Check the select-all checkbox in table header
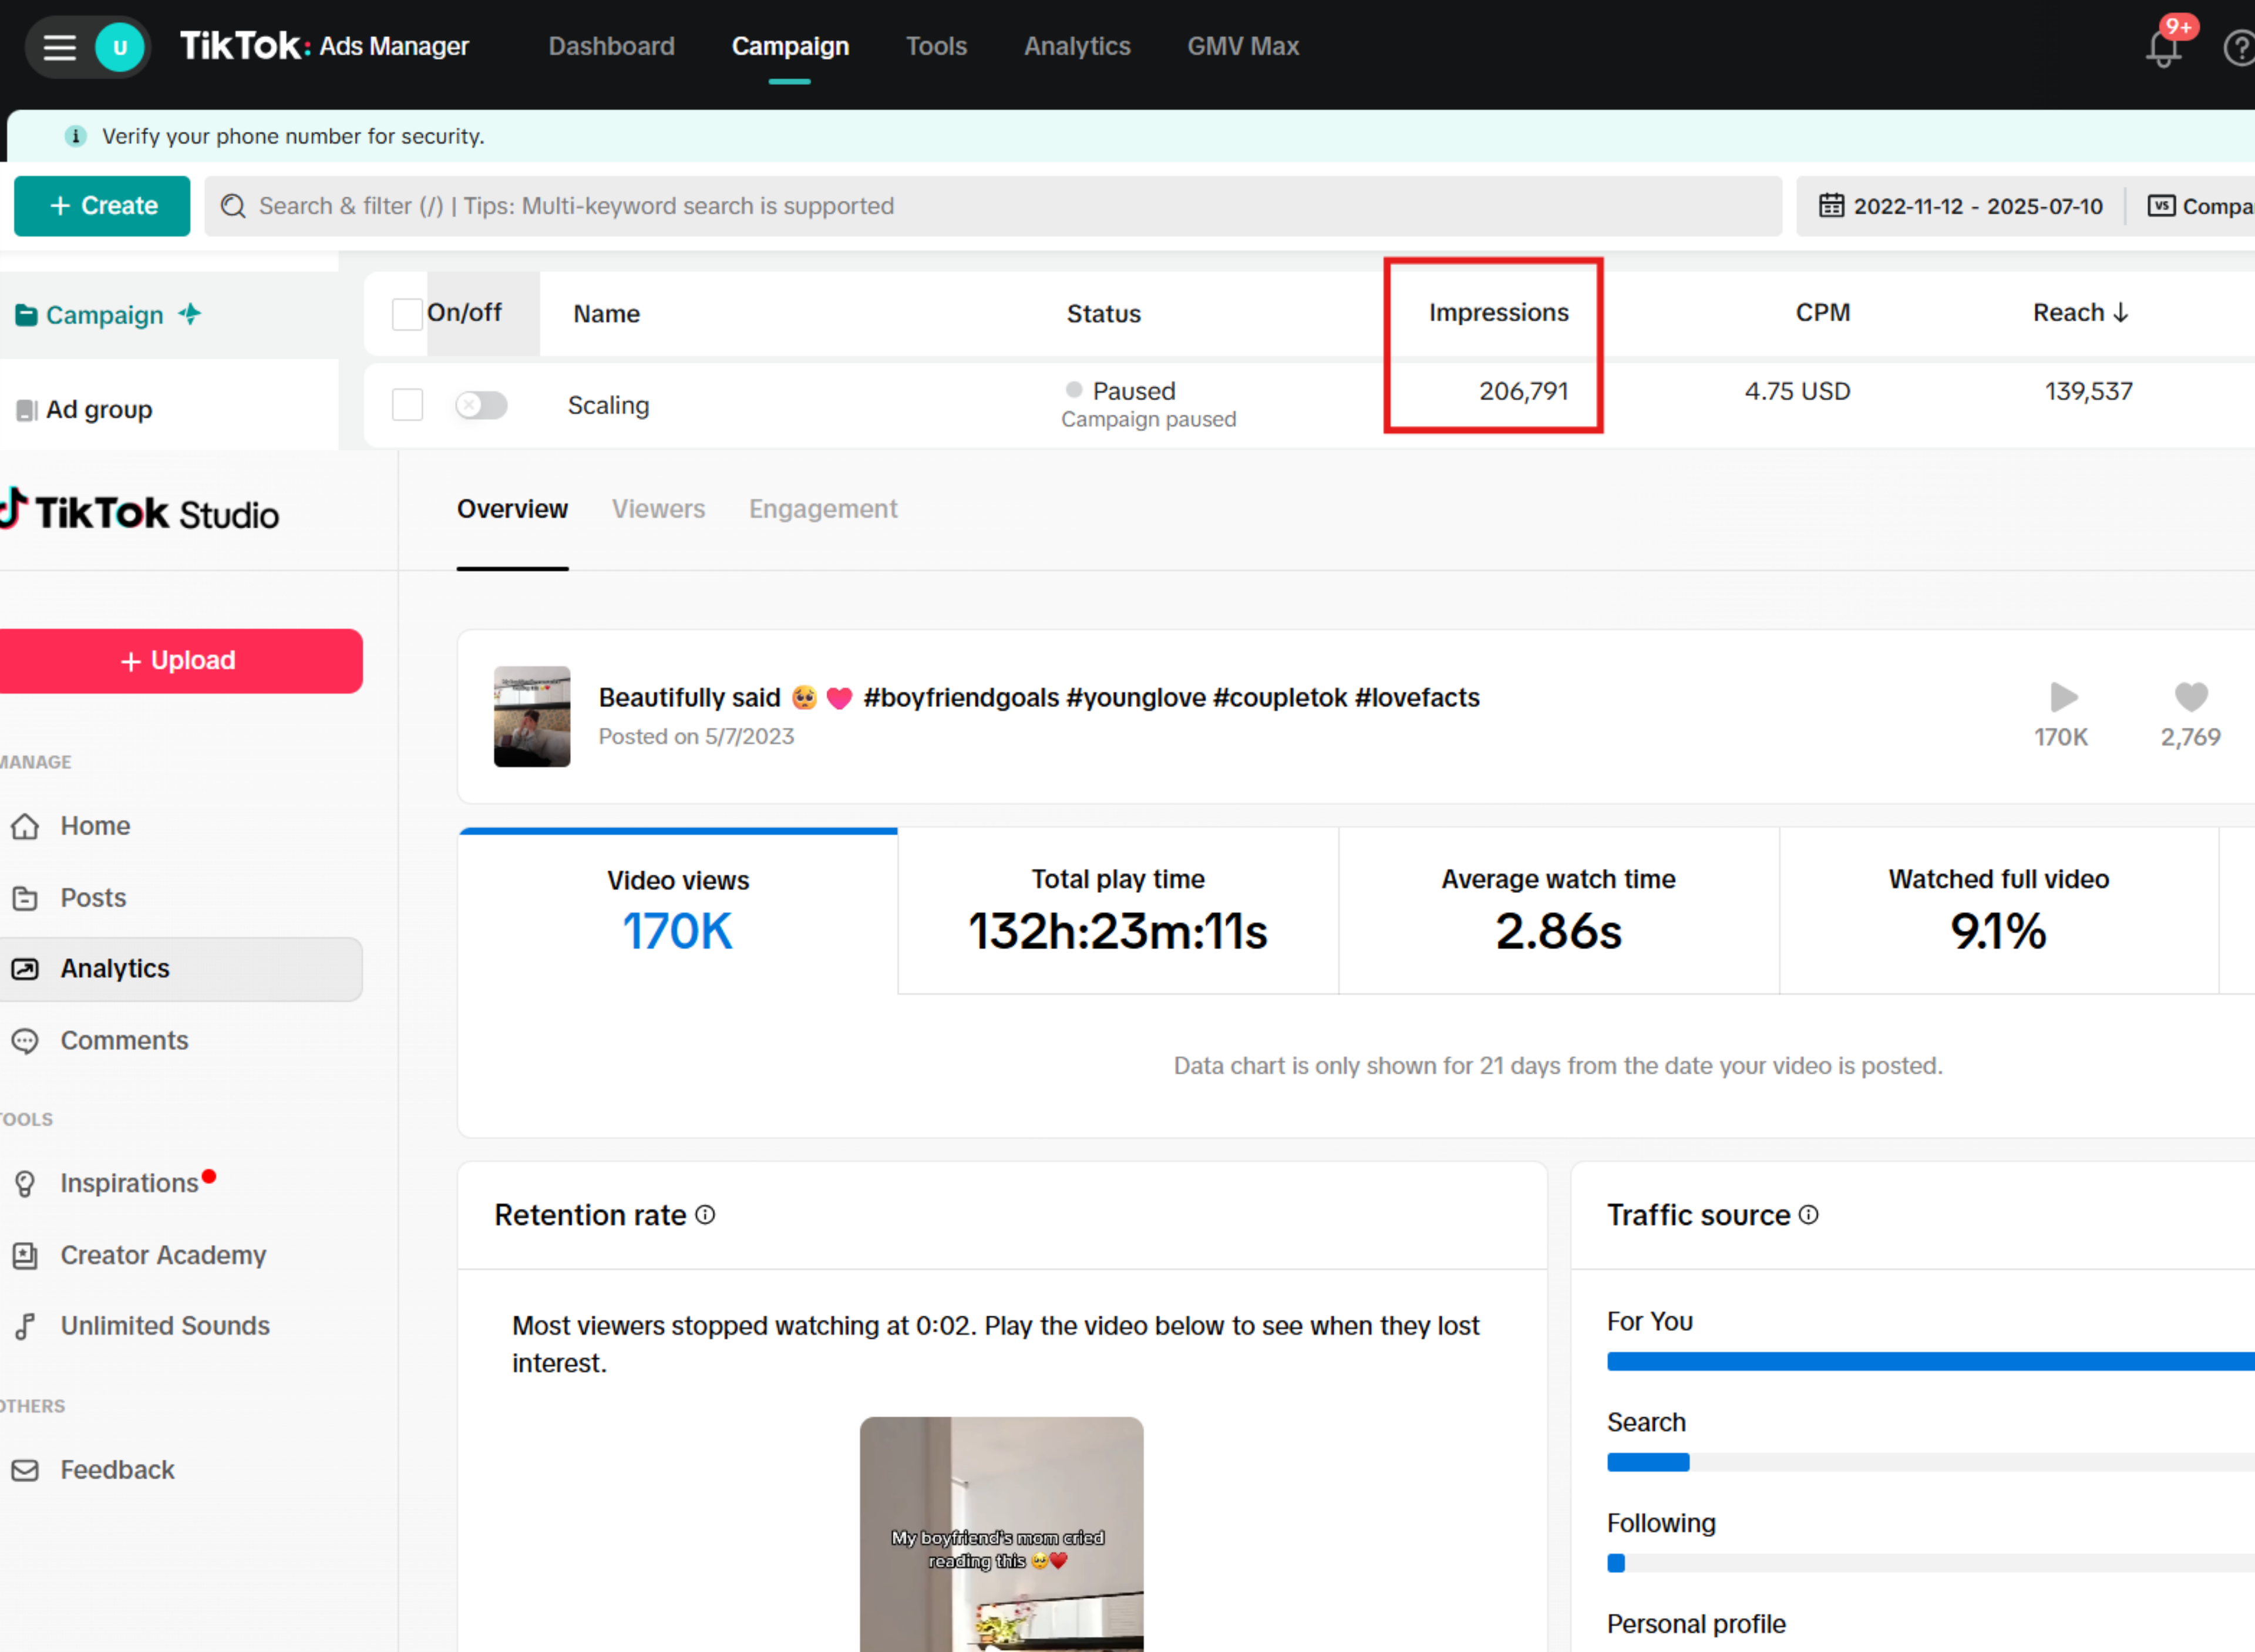 pyautogui.click(x=407, y=314)
